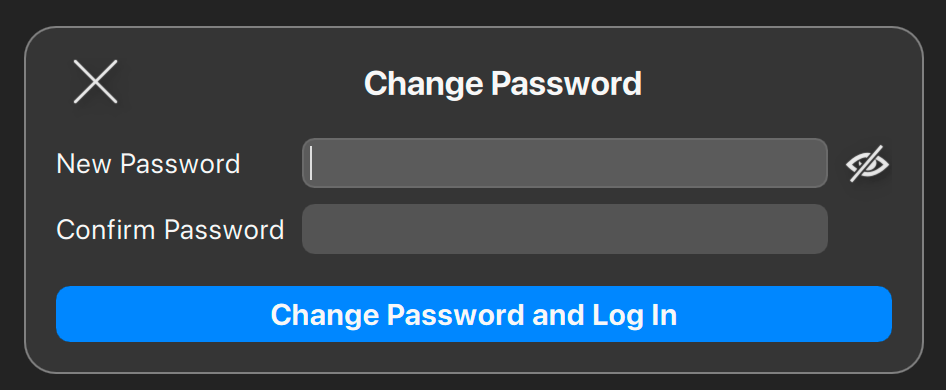
Task: Click Change Password and Log In button
Action: 474,314
